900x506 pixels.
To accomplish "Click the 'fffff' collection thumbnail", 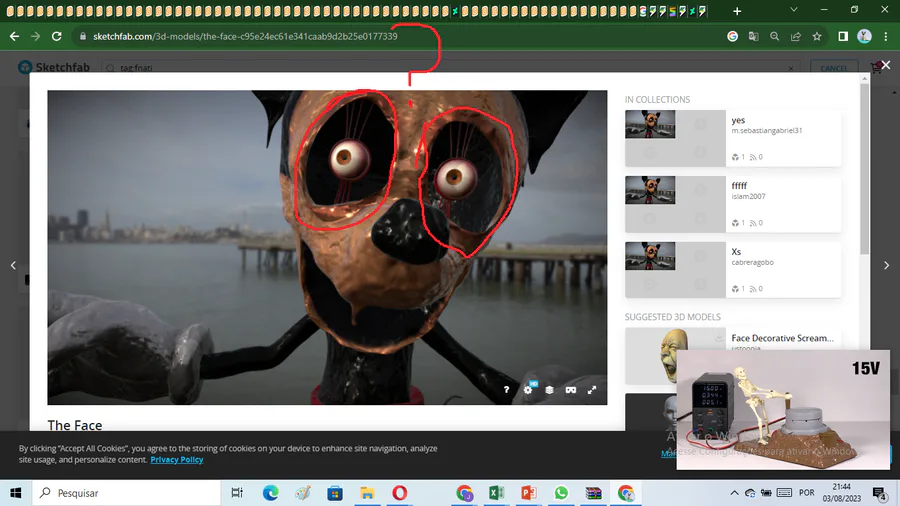I will [x=650, y=190].
